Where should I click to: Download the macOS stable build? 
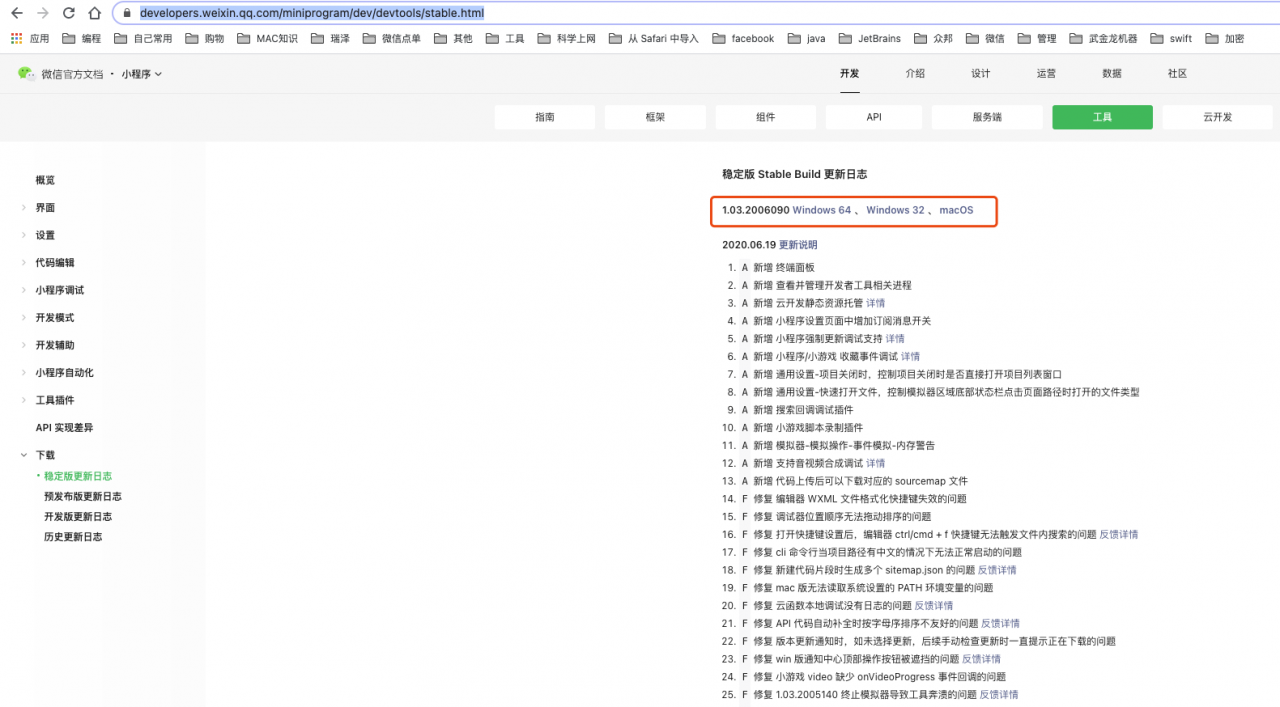[956, 210]
